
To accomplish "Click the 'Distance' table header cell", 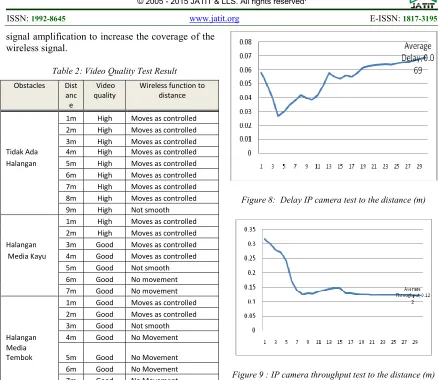I will 71,95.
